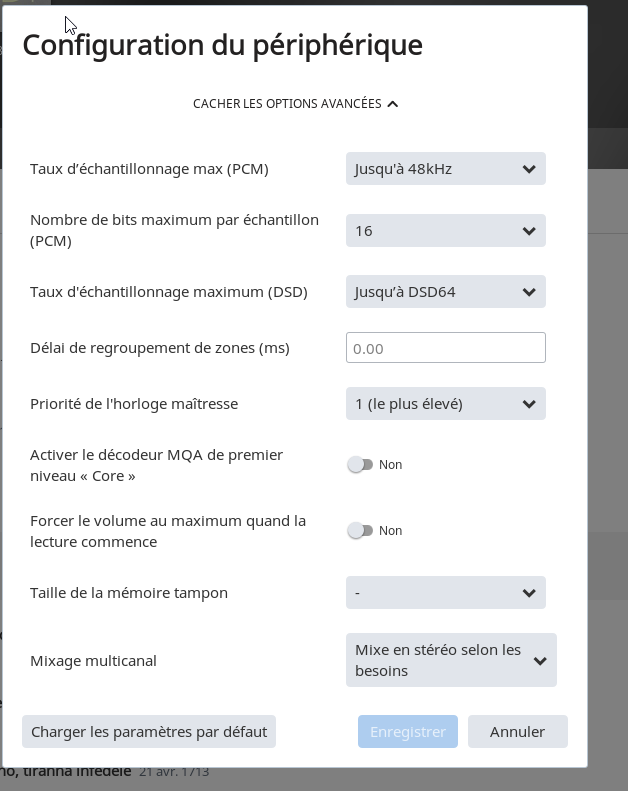This screenshot has height=791, width=628.
Task: Open the master clock priority dropdown
Action: pos(445,404)
